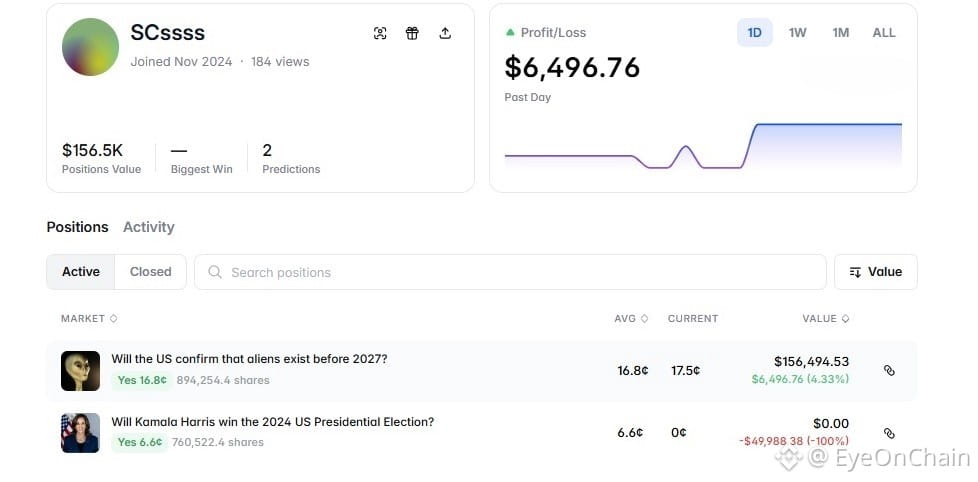Sort positions by AVG column
This screenshot has height=482, width=978.
click(630, 319)
